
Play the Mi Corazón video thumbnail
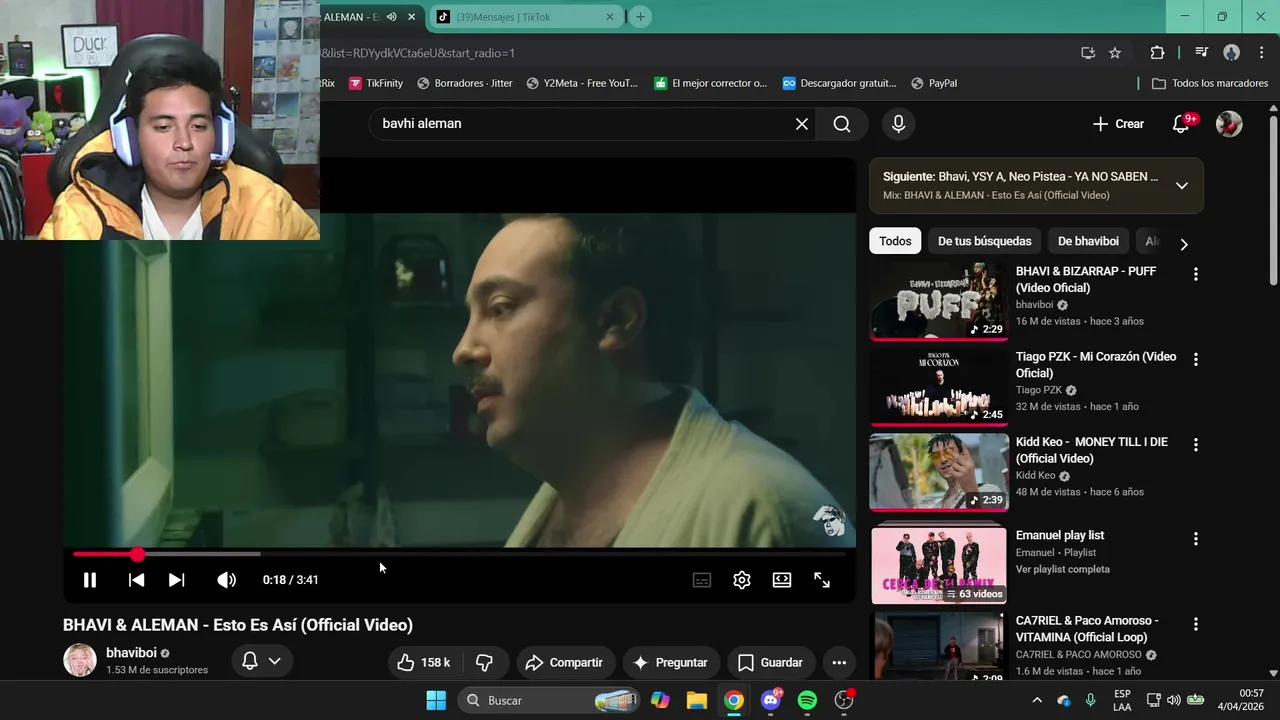pyautogui.click(x=939, y=386)
